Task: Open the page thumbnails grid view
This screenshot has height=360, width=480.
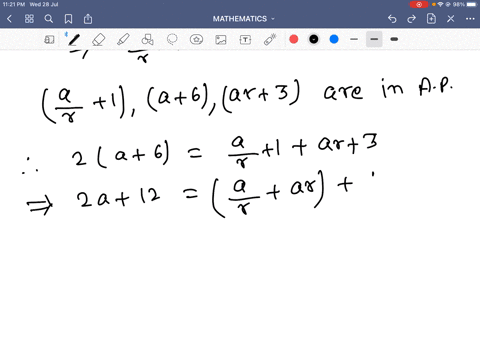Action: tap(29, 19)
